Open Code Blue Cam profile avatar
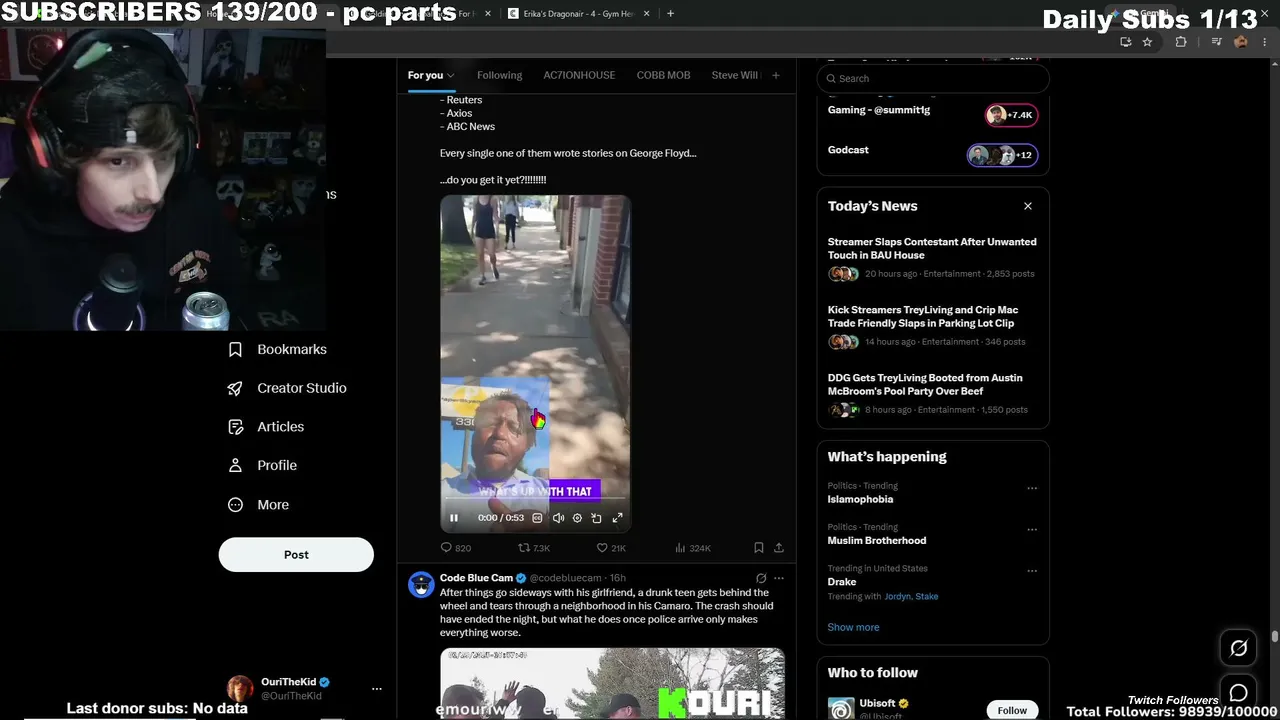1280x720 pixels. coord(421,585)
